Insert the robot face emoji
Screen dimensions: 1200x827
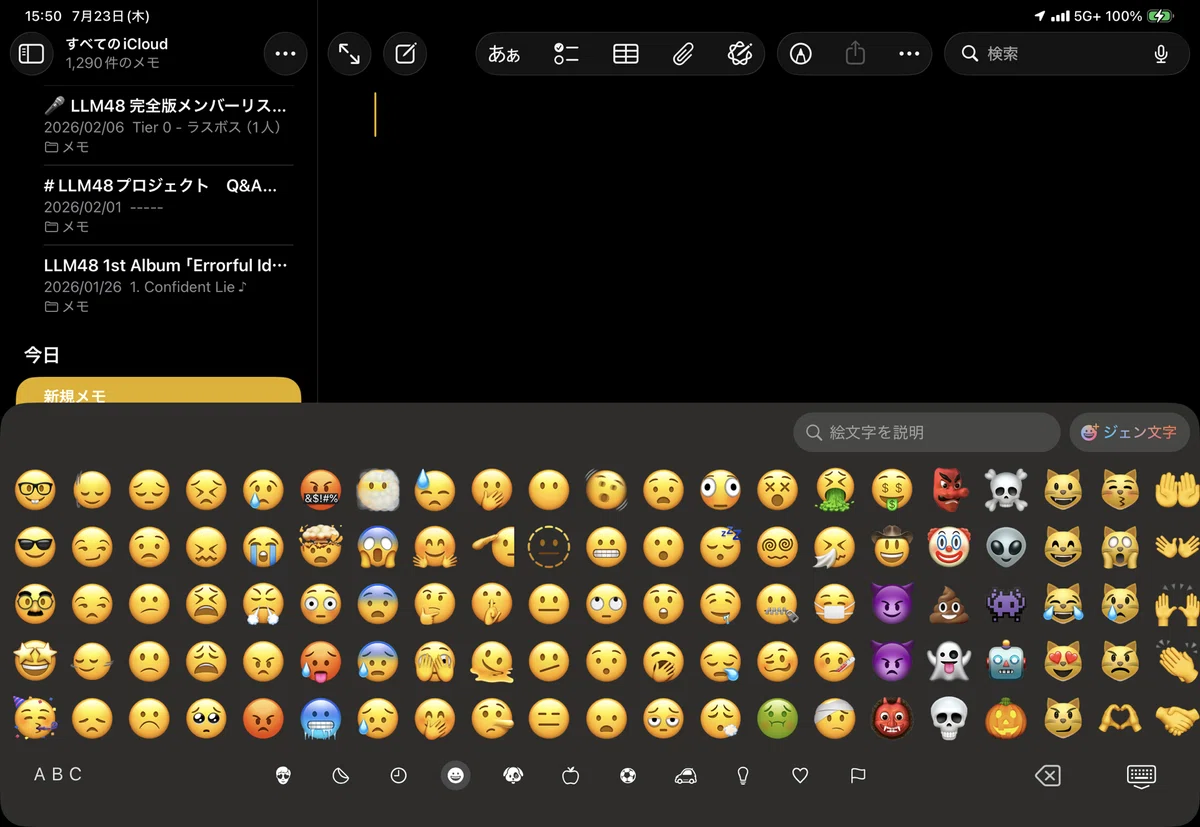click(x=1006, y=661)
